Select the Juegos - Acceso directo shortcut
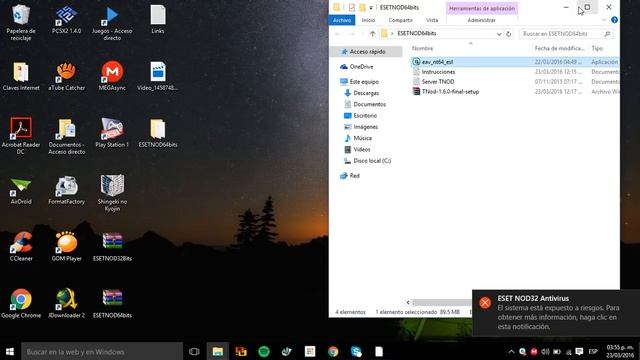This screenshot has height=360, width=640. tap(112, 23)
